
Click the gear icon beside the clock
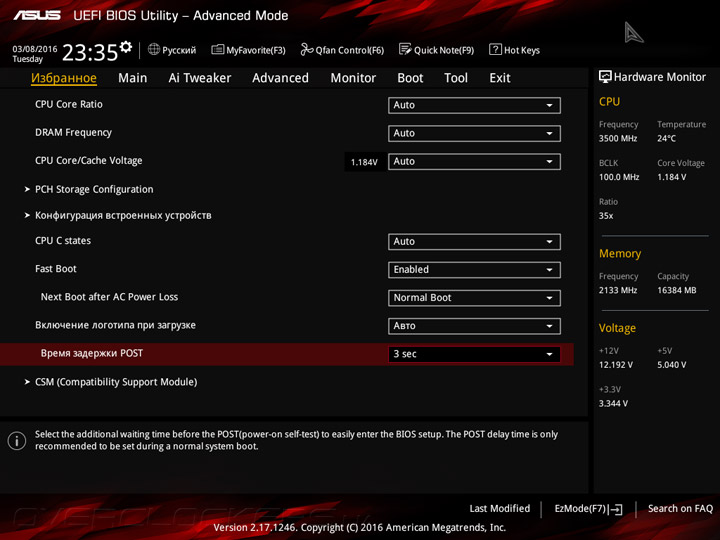point(126,46)
